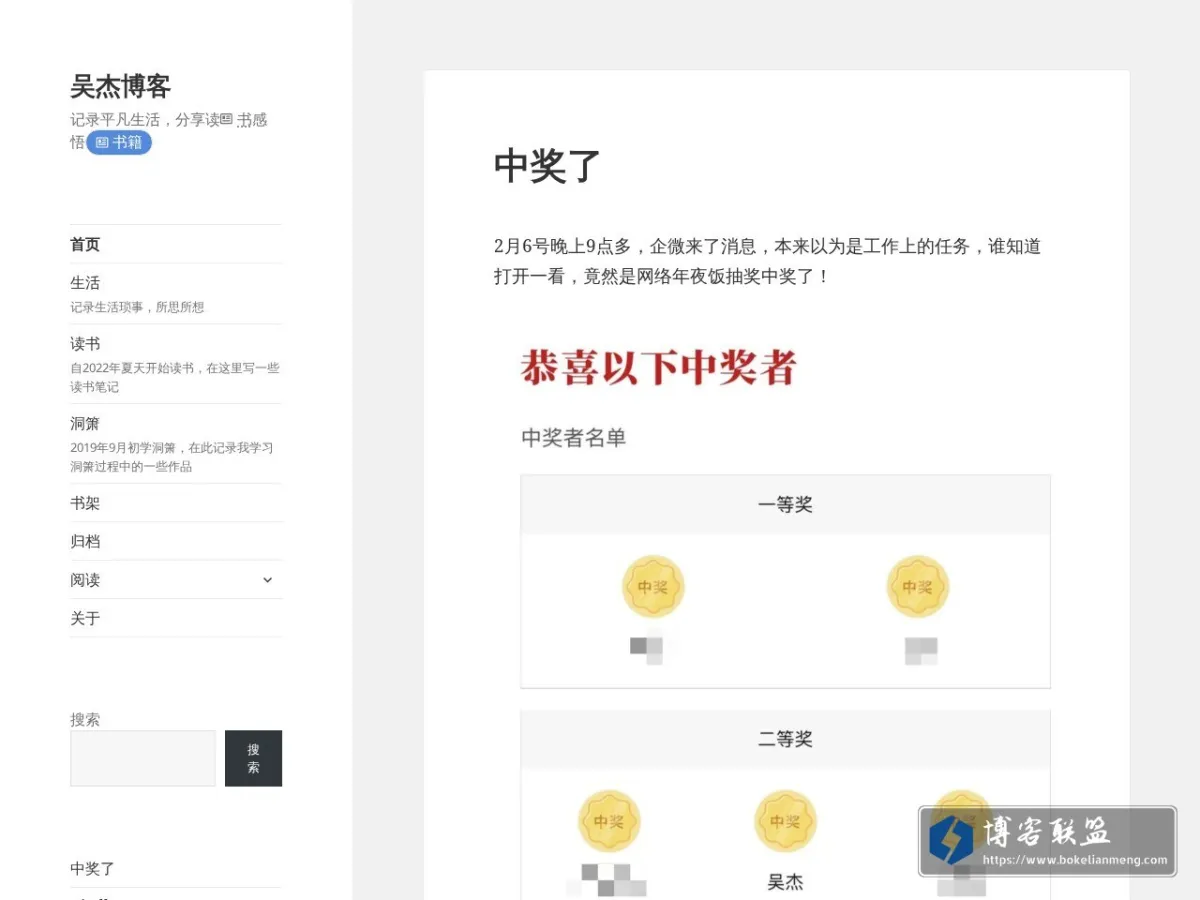This screenshot has width=1200, height=900.
Task: Click the 吴杰 winner name
Action: pyautogui.click(x=785, y=883)
